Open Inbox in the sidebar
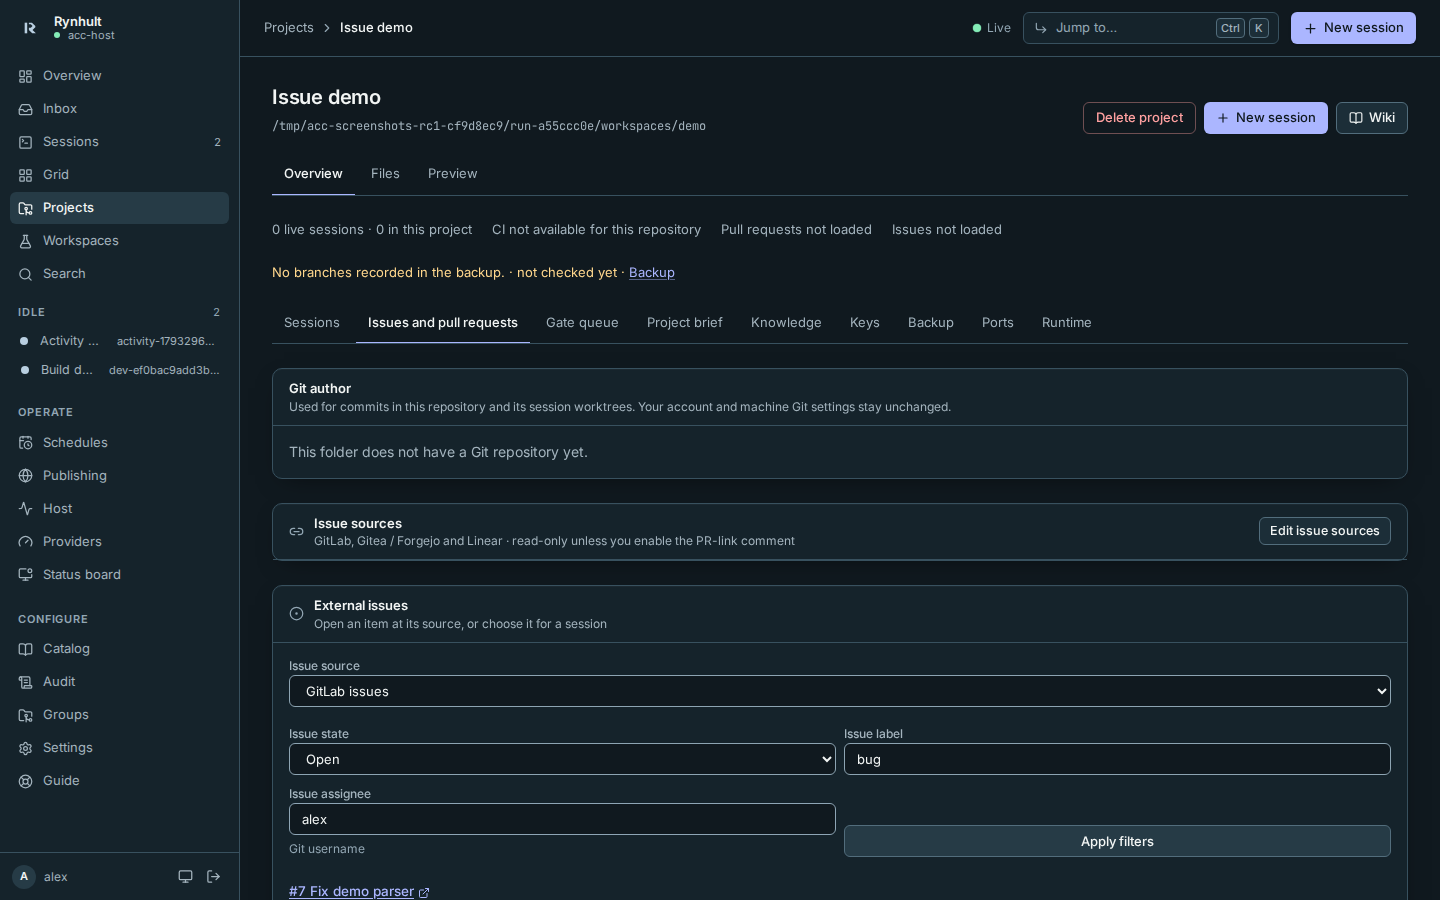Screen dimensions: 1440x900 point(119,109)
